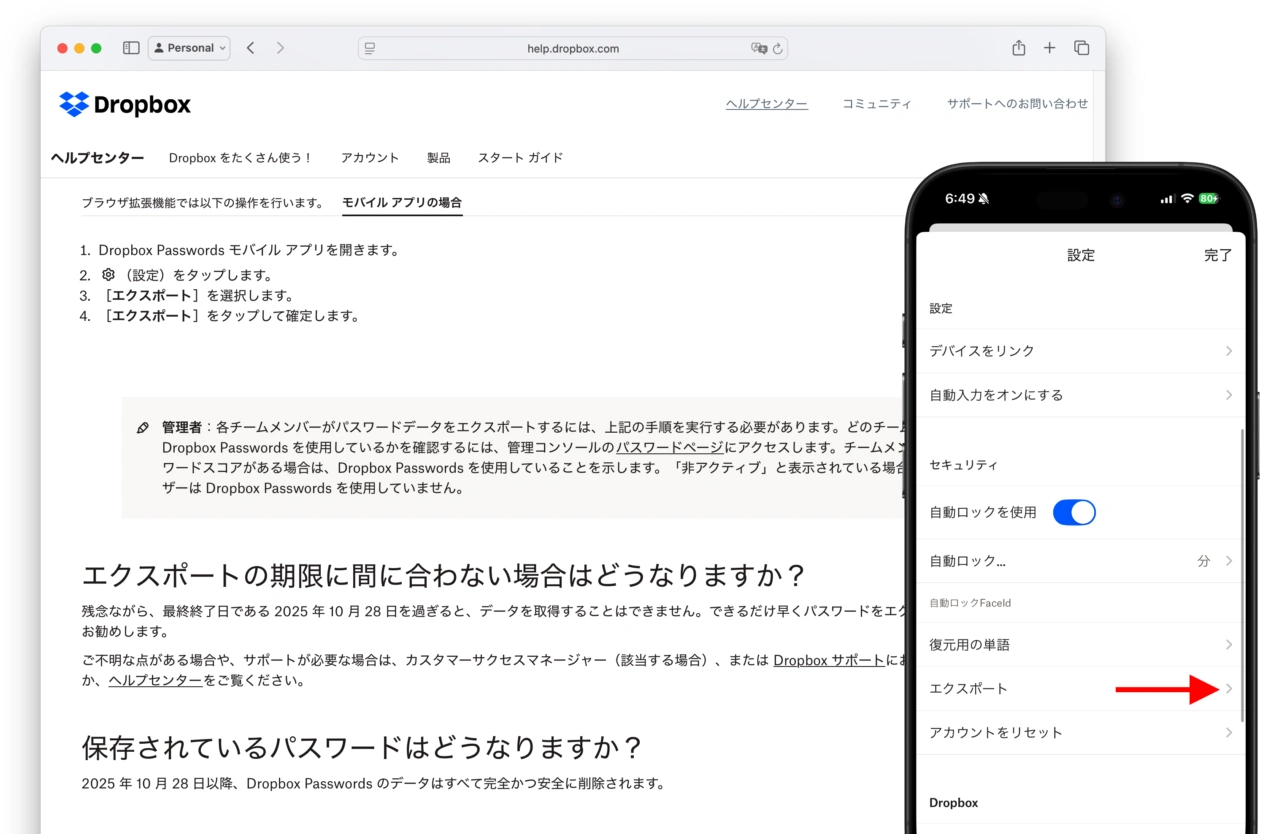Tap 完了 to close settings
This screenshot has height=834, width=1280.
[x=1217, y=255]
